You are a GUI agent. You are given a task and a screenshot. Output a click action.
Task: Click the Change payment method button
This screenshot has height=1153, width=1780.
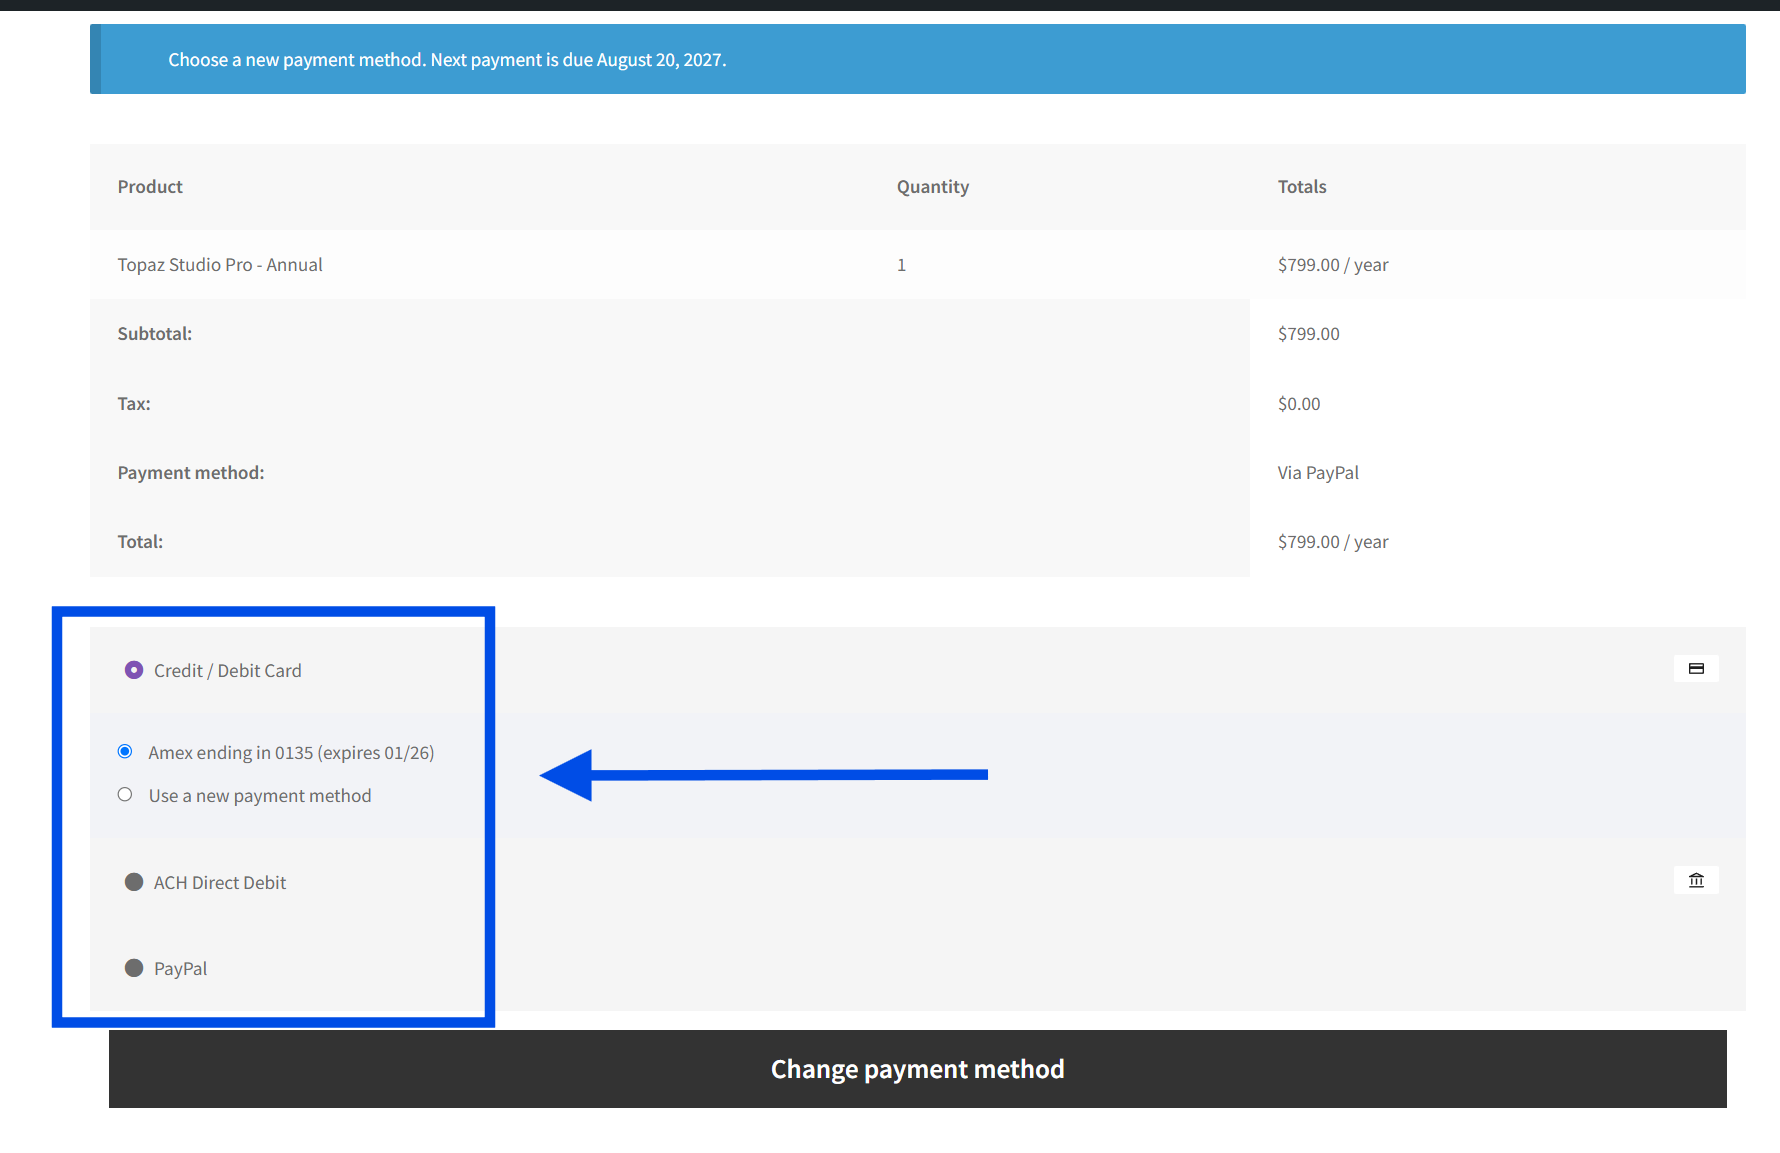tap(918, 1069)
